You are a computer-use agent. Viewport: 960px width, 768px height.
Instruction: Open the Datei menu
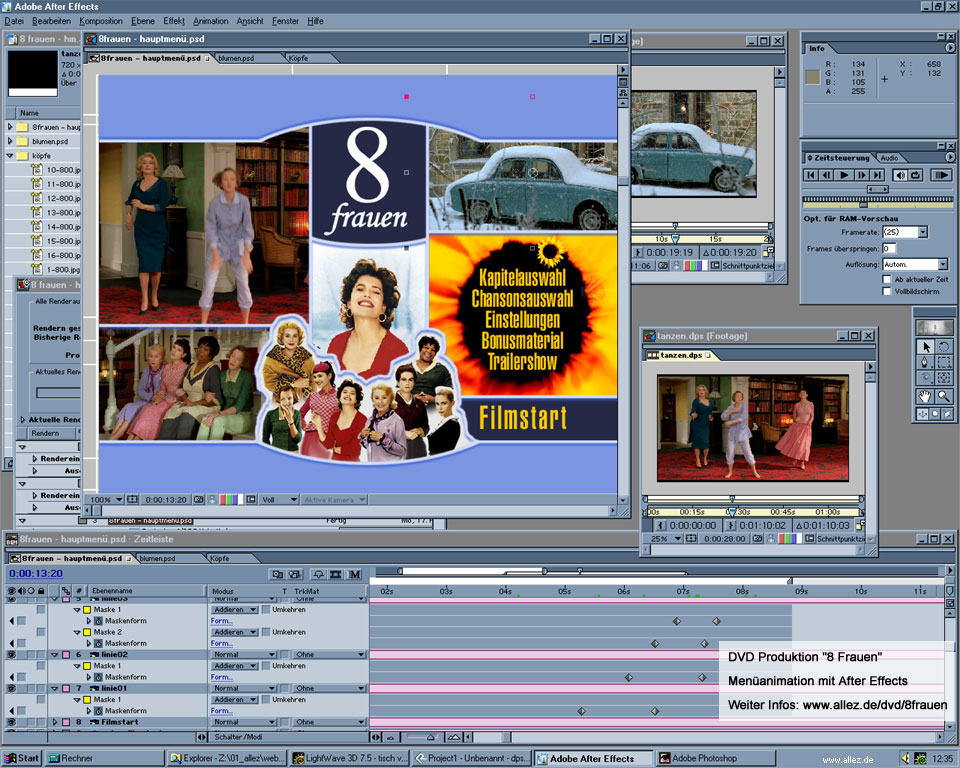pos(14,21)
